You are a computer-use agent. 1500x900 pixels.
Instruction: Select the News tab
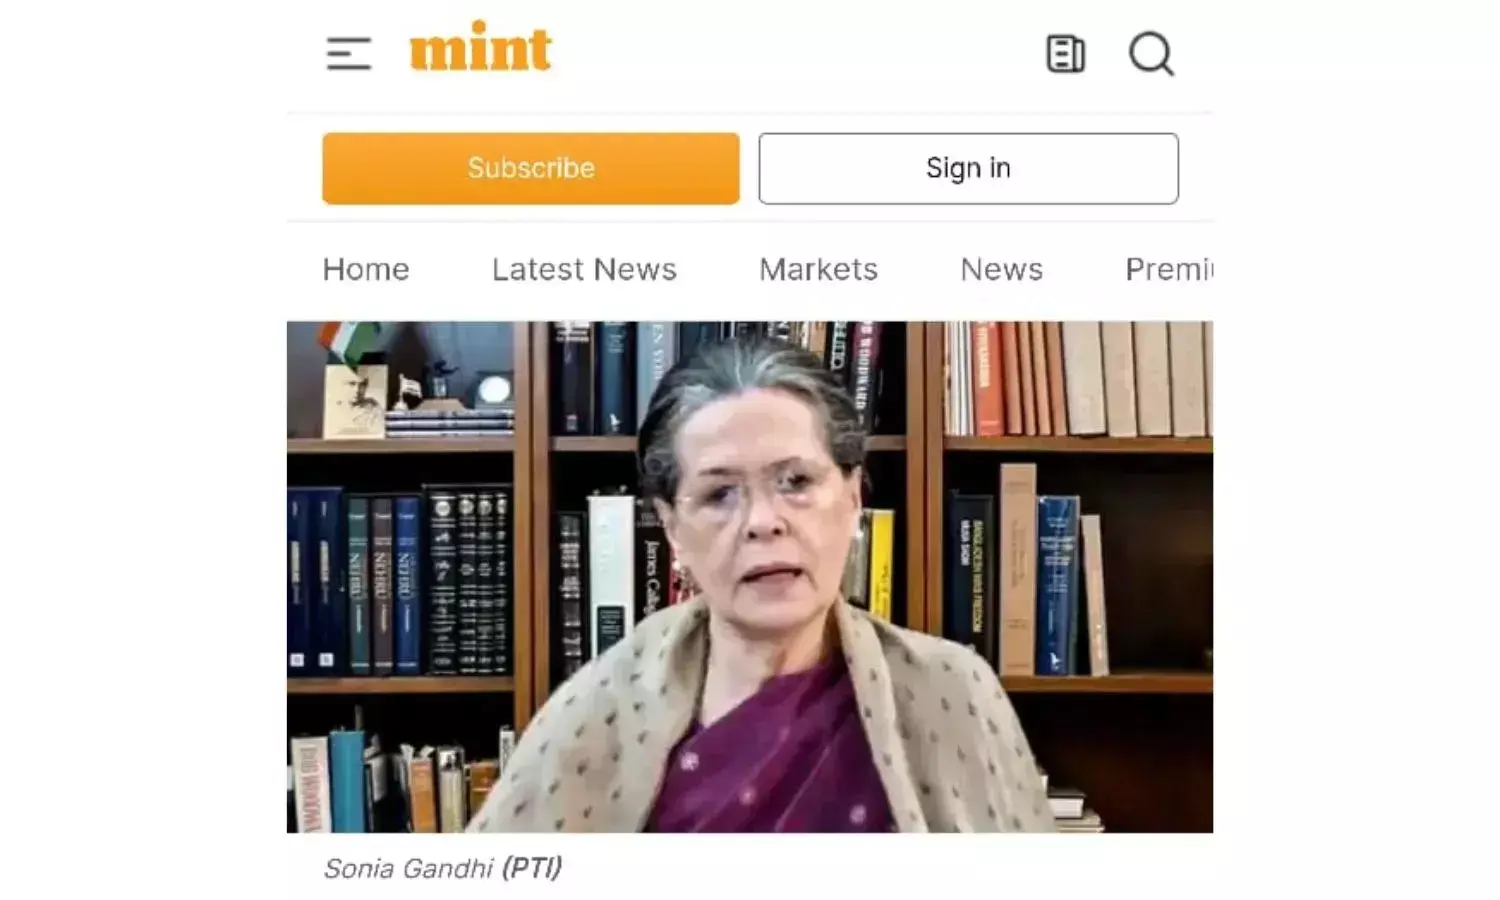(1001, 269)
